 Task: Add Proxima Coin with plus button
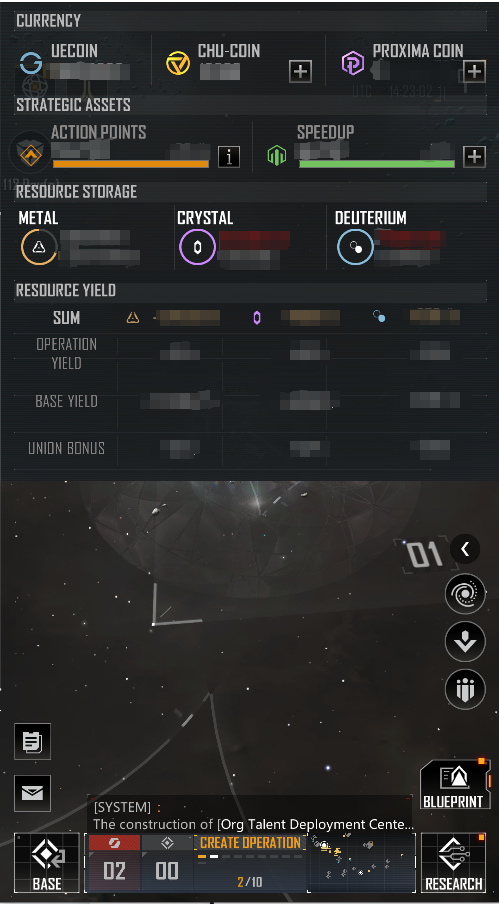474,71
